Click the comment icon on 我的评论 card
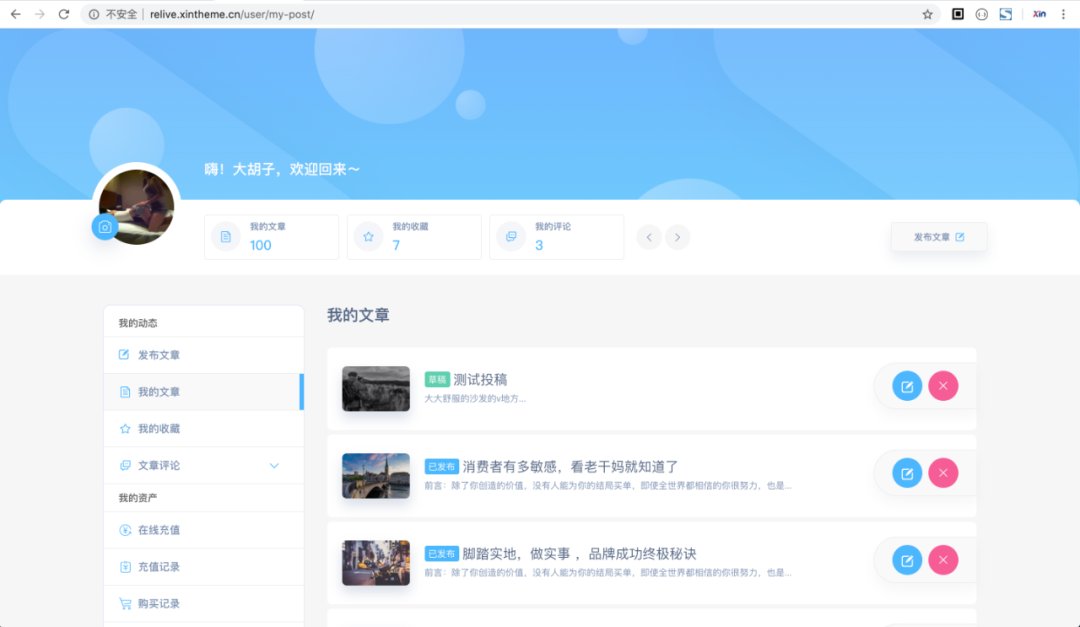Screen dimensions: 1080x627 [510, 237]
